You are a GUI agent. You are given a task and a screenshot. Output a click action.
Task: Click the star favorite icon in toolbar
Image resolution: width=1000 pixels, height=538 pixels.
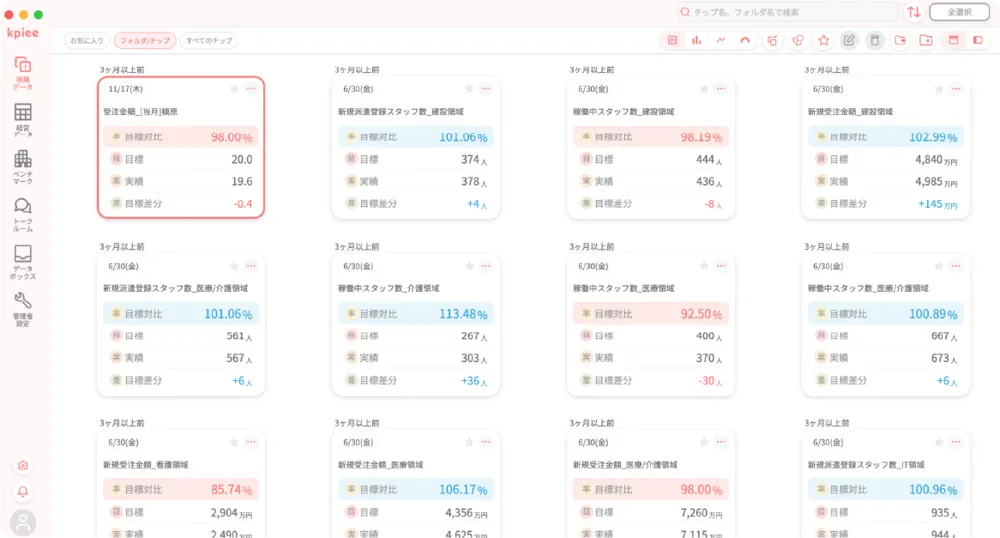823,40
